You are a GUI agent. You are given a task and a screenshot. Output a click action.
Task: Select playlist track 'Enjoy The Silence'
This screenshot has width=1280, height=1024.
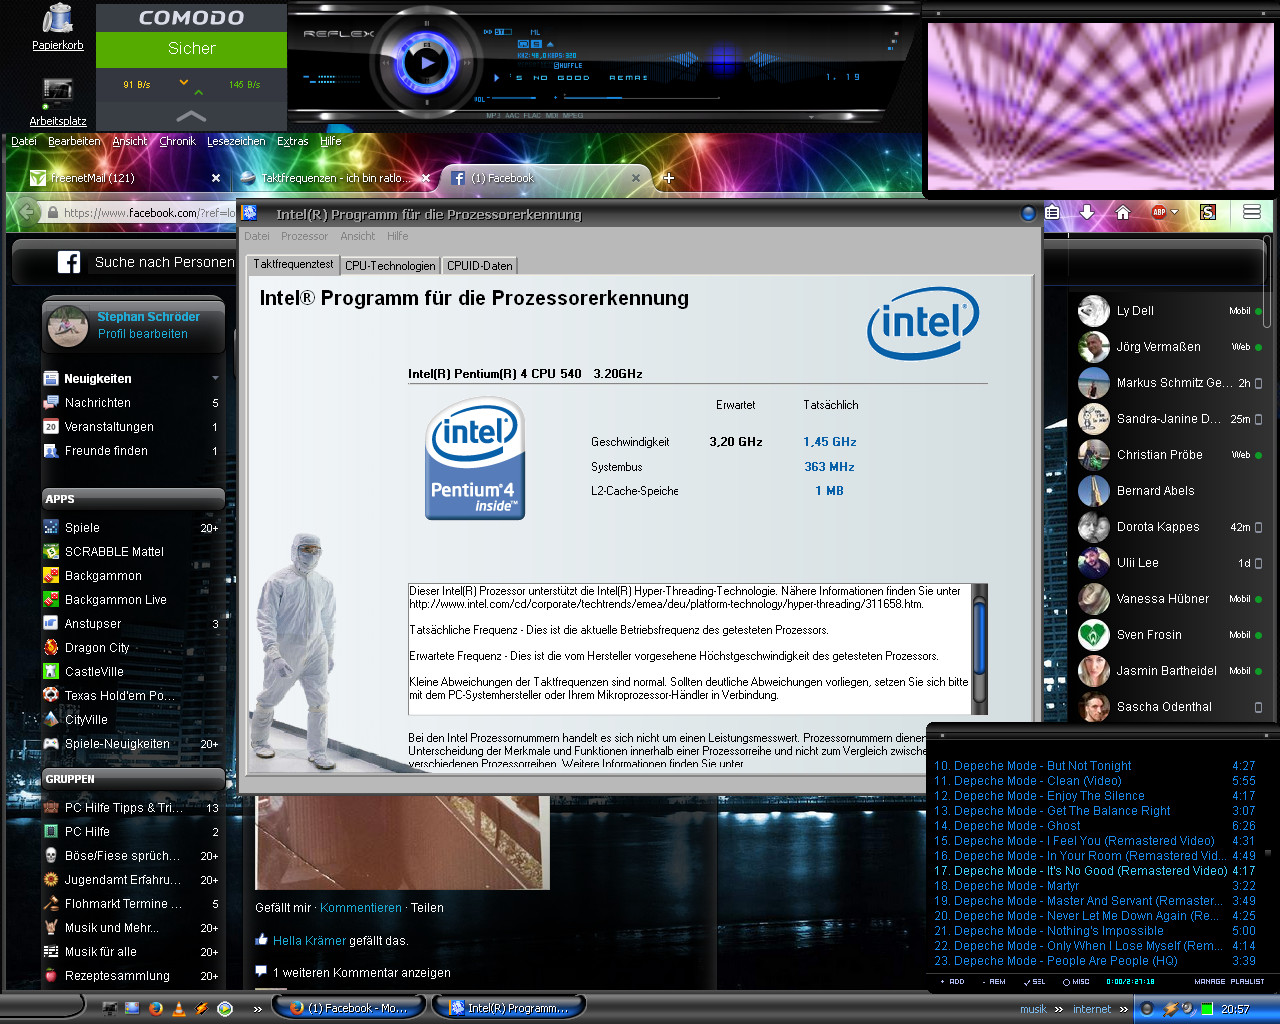point(1095,796)
